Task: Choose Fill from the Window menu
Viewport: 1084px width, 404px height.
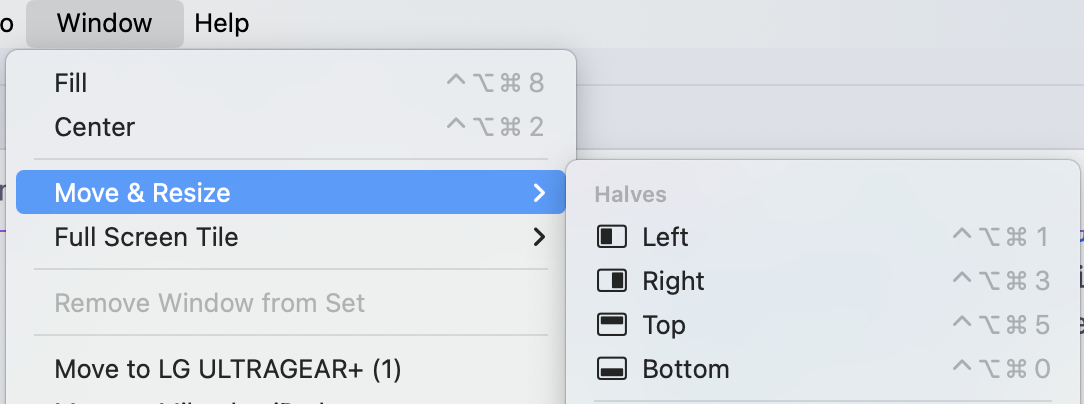Action: point(71,83)
